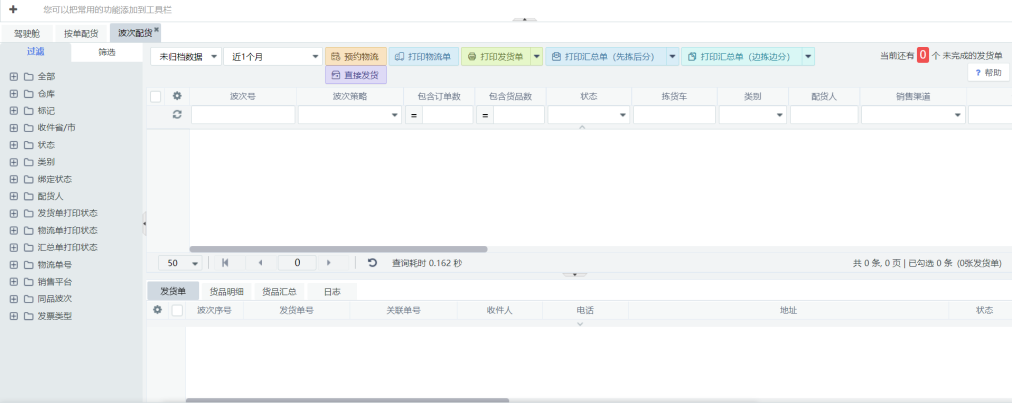Collapse the filter row with up chevron
This screenshot has width=1012, height=405.
click(x=582, y=127)
